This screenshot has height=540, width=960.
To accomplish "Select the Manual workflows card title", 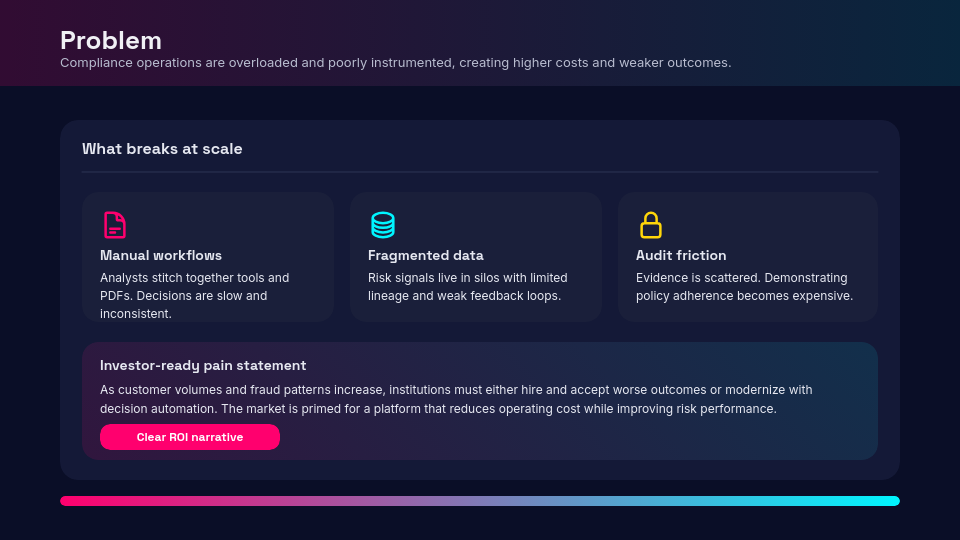I will click(x=161, y=255).
